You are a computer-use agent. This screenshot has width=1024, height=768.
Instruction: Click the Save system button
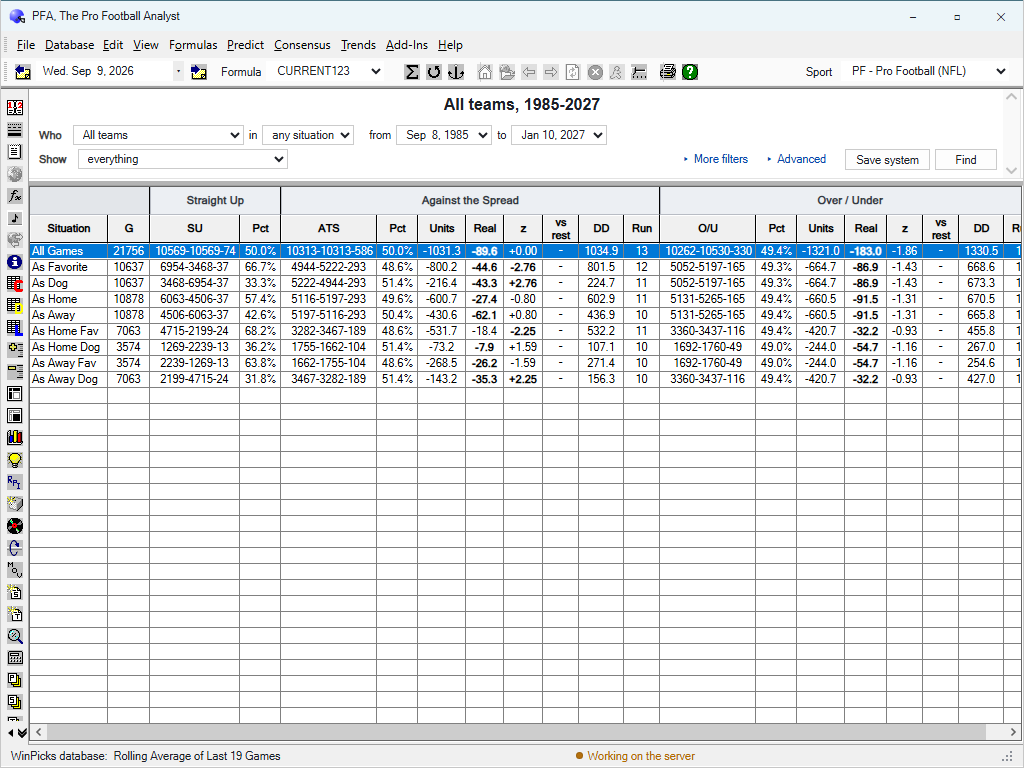pyautogui.click(x=887, y=160)
